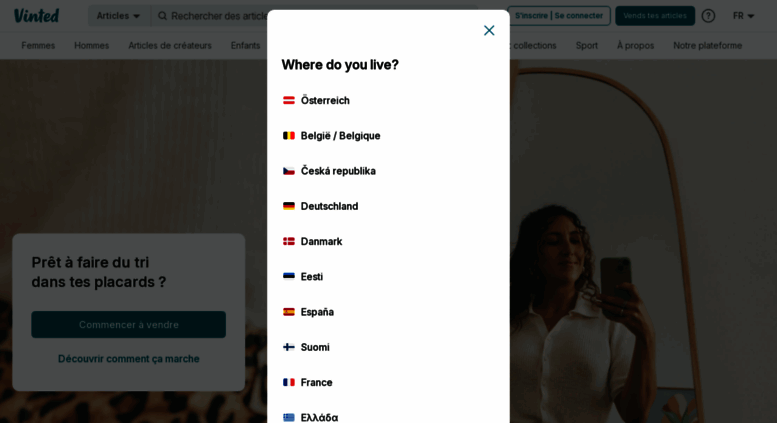The height and width of the screenshot is (423, 777).
Task: Click the Vends tes articles button
Action: pyautogui.click(x=655, y=16)
